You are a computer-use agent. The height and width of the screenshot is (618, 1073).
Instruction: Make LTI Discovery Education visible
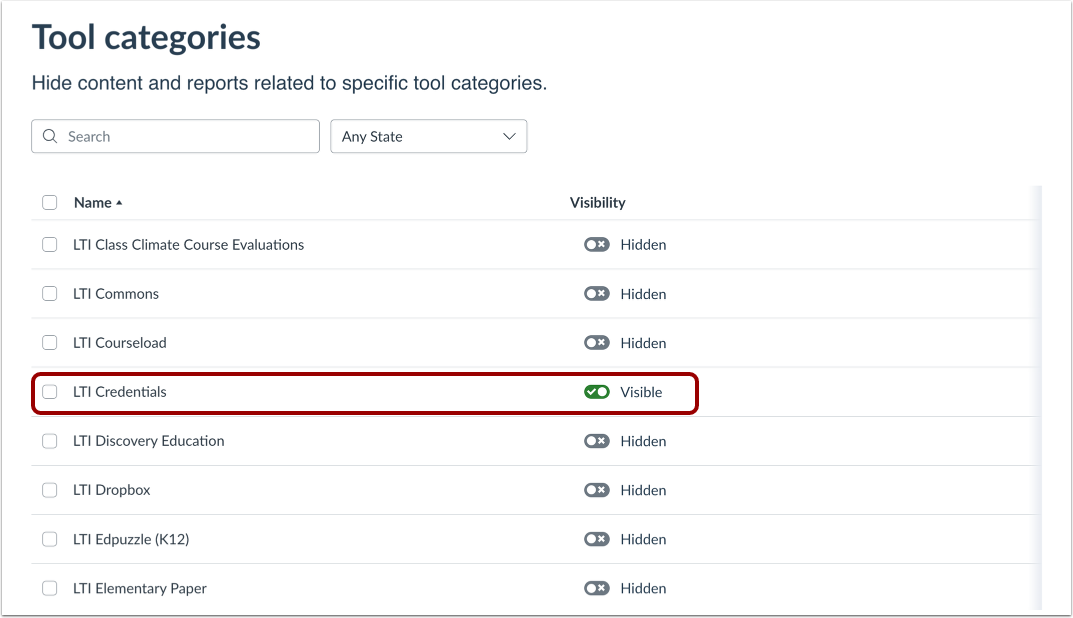(x=596, y=441)
